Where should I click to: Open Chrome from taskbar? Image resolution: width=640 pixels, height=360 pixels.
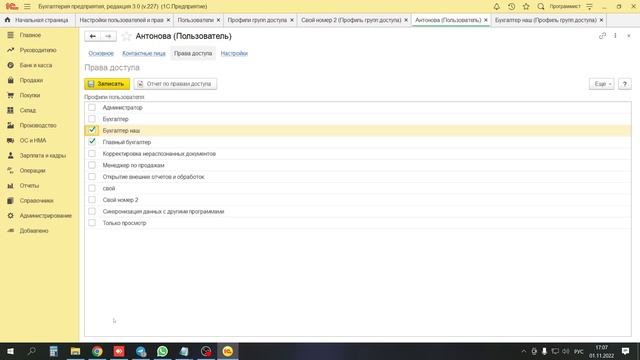pyautogui.click(x=97, y=351)
